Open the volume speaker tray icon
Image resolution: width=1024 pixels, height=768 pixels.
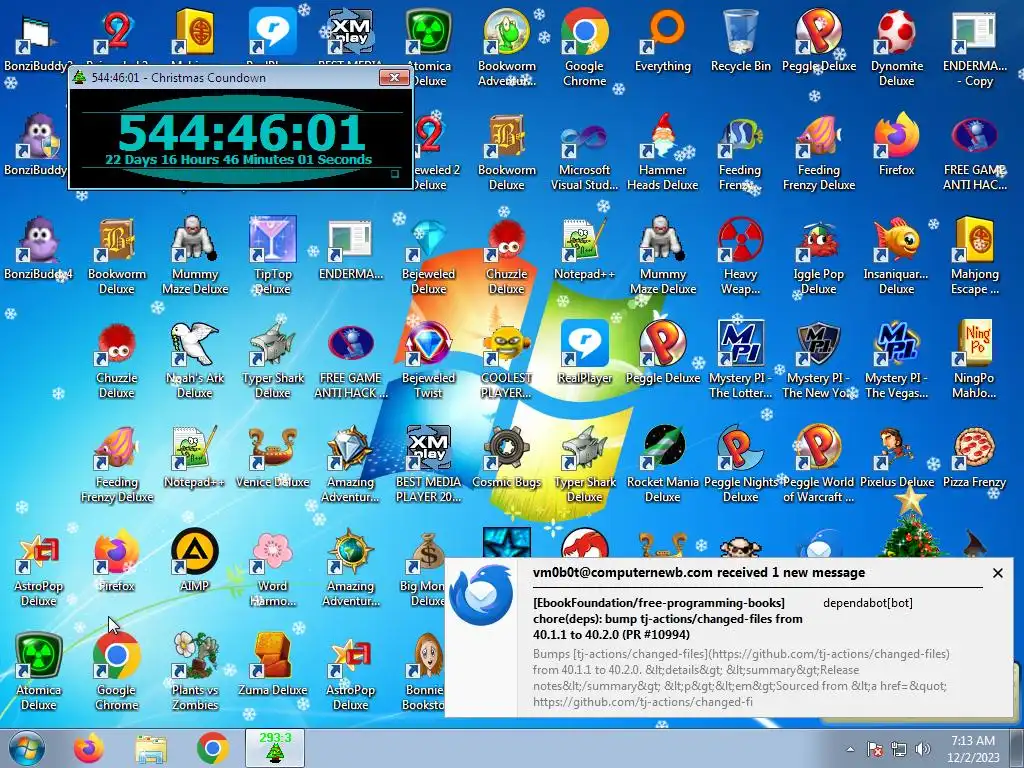pos(922,749)
